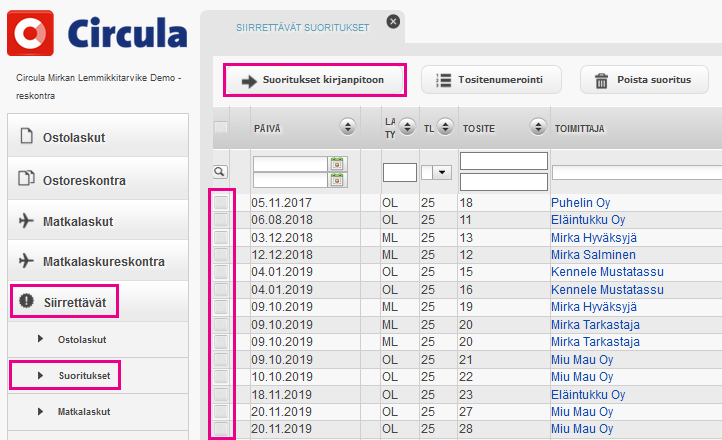The width and height of the screenshot is (722, 440).
Task: Close the Siirrettävät suoritukset tab
Action: tap(393, 21)
